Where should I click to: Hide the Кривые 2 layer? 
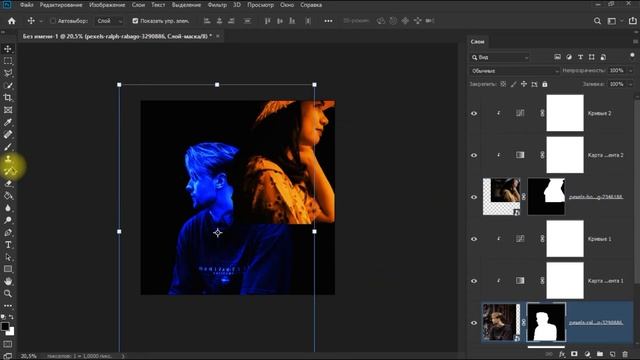pyautogui.click(x=474, y=113)
